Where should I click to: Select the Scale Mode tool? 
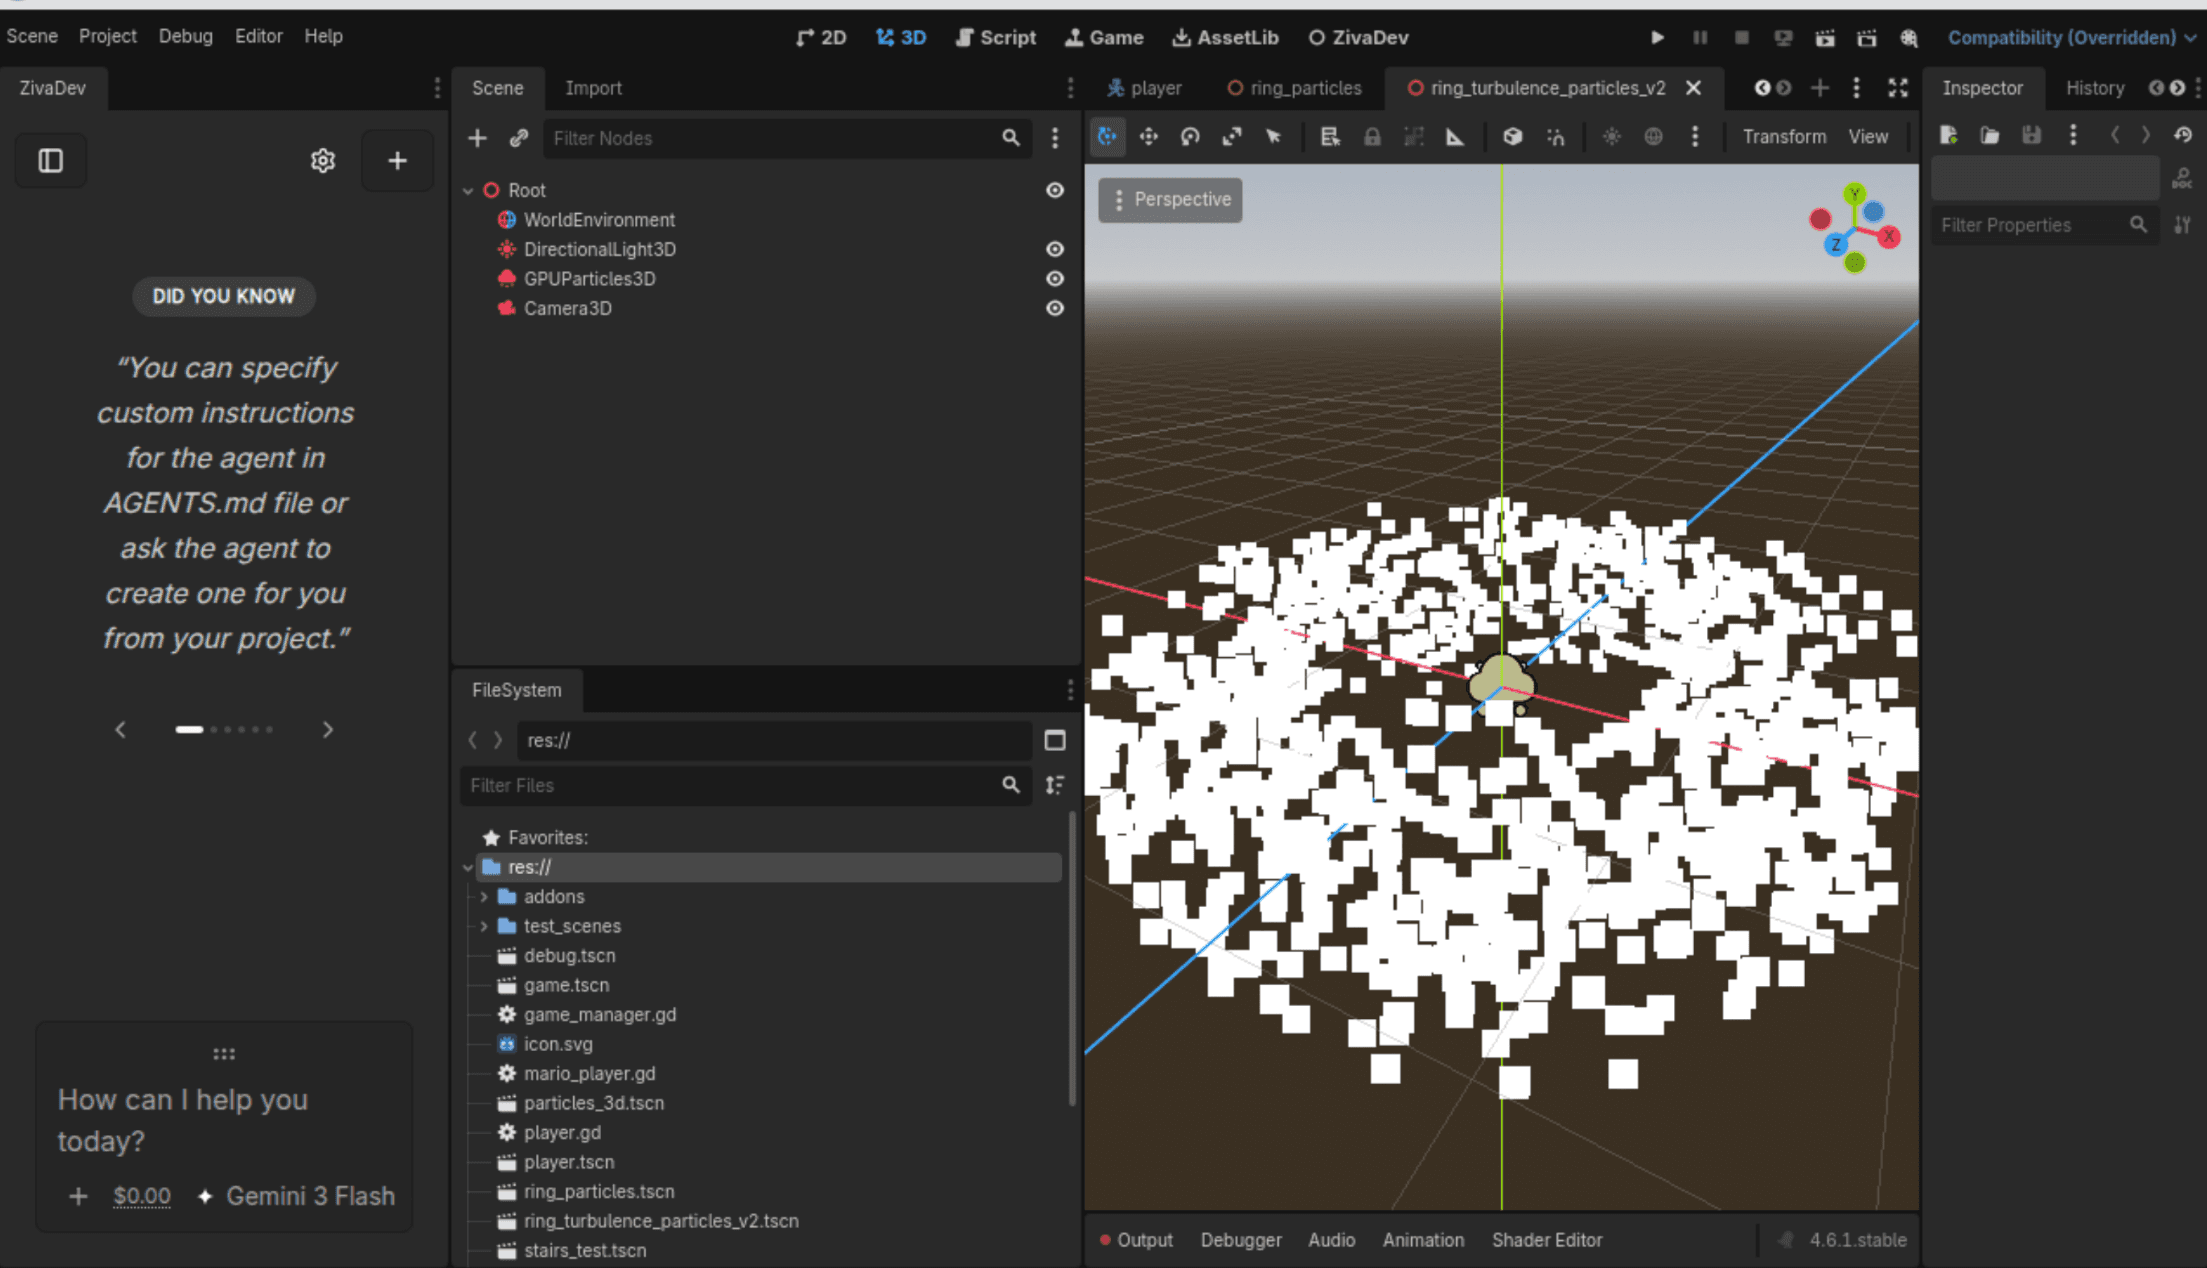tap(1232, 137)
